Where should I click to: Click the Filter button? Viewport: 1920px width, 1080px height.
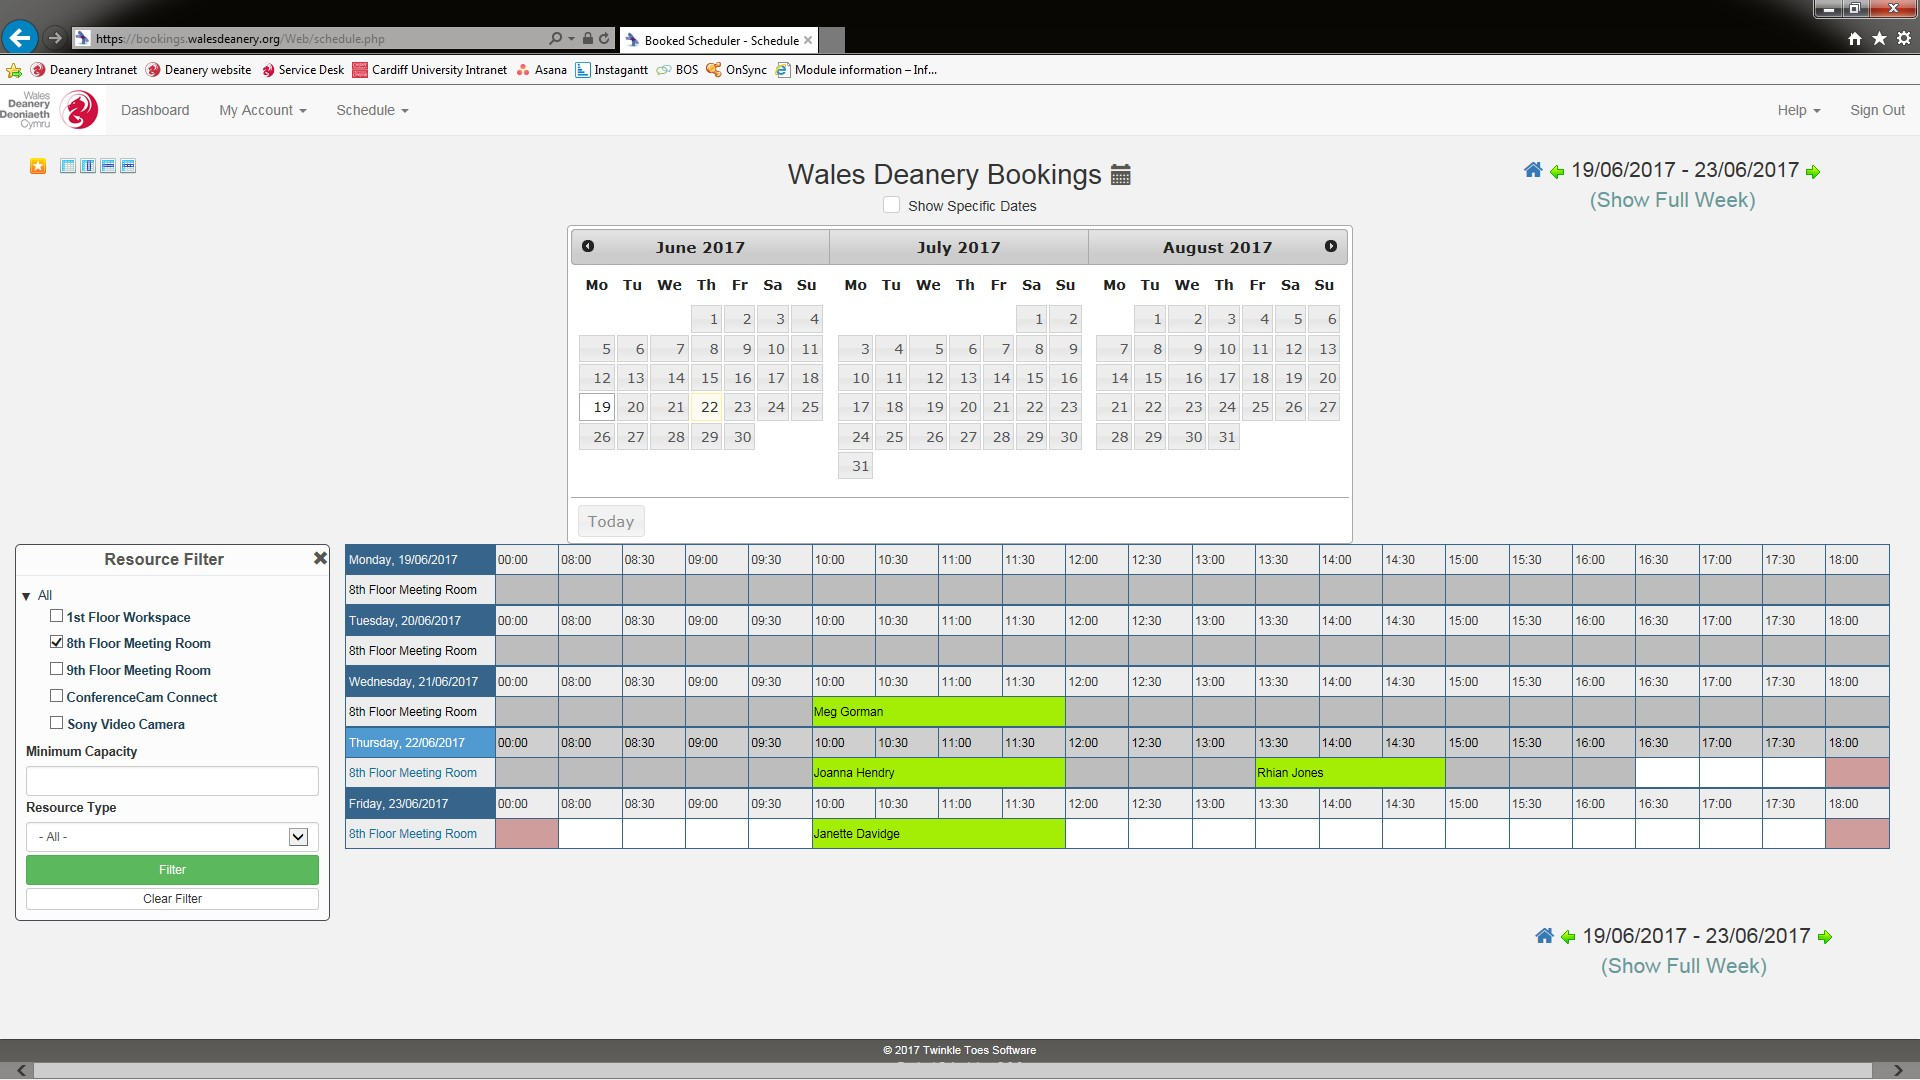(171, 869)
